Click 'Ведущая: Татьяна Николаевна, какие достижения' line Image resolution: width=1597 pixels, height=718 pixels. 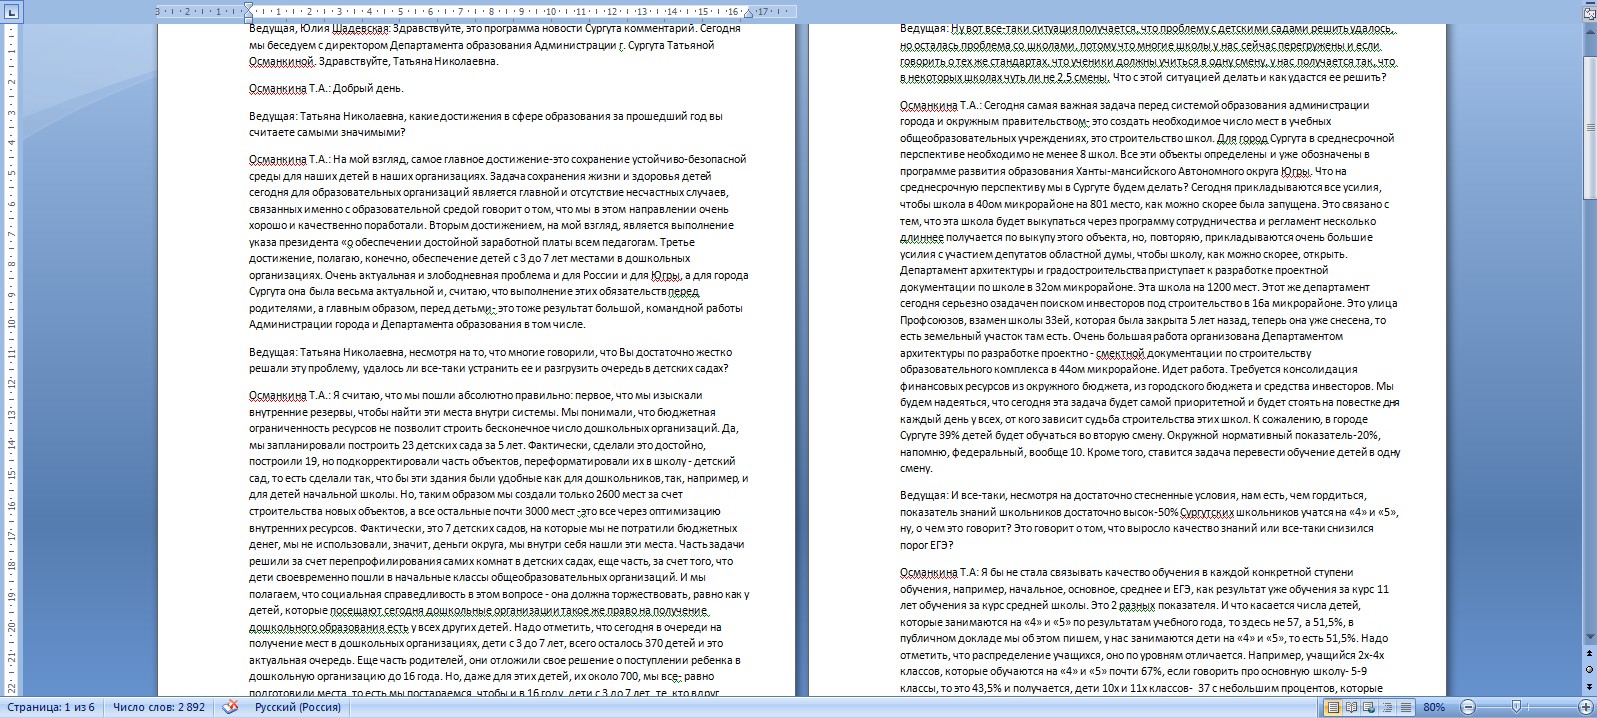[x=485, y=116]
